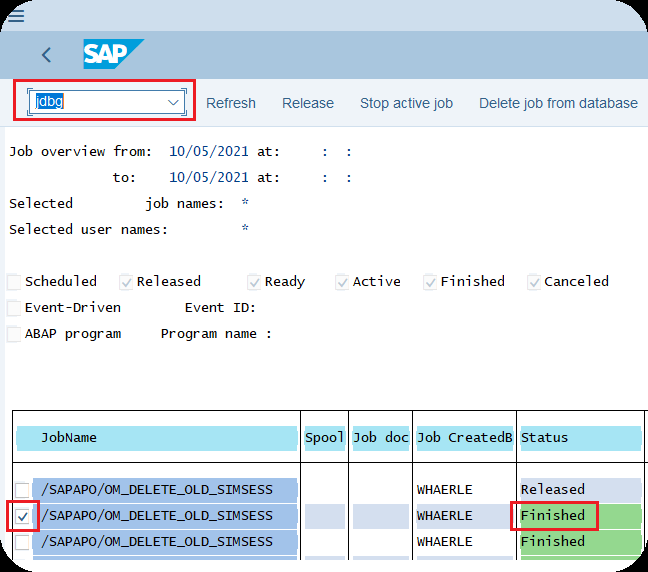The image size is (648, 572).
Task: Select checkbox of the Released job row
Action: coord(22,490)
